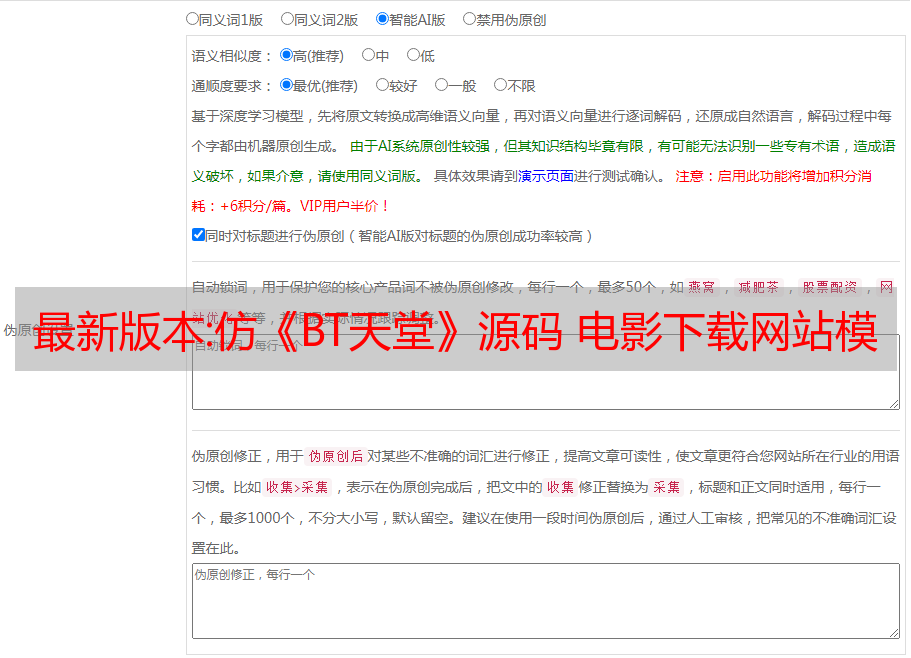Open the 演示页面 link

pyautogui.click(x=545, y=176)
